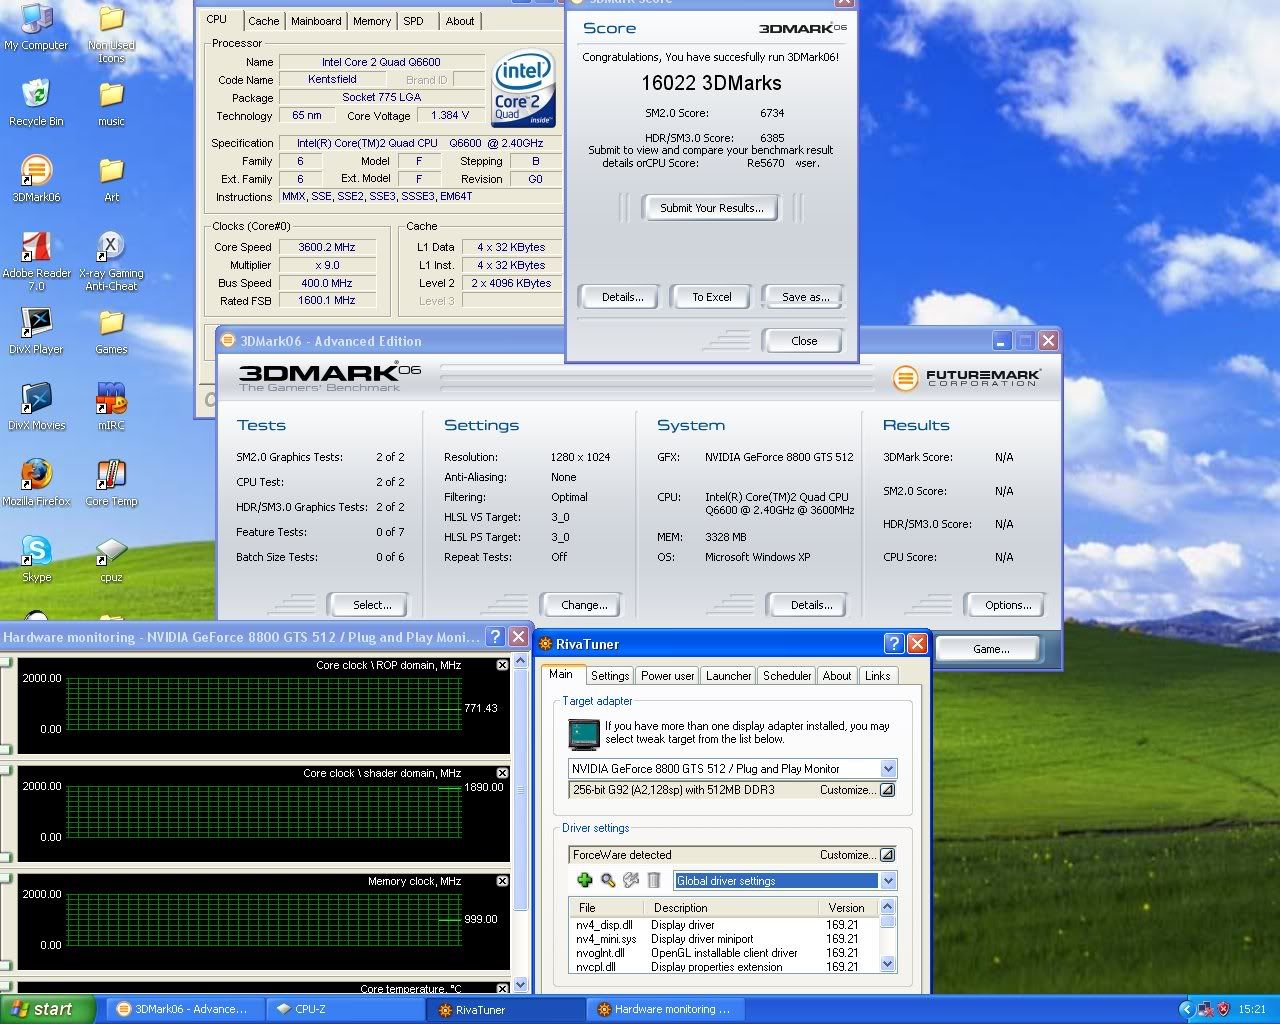Image resolution: width=1280 pixels, height=1024 pixels.
Task: Click the Submit Your Results button
Action: (x=712, y=208)
